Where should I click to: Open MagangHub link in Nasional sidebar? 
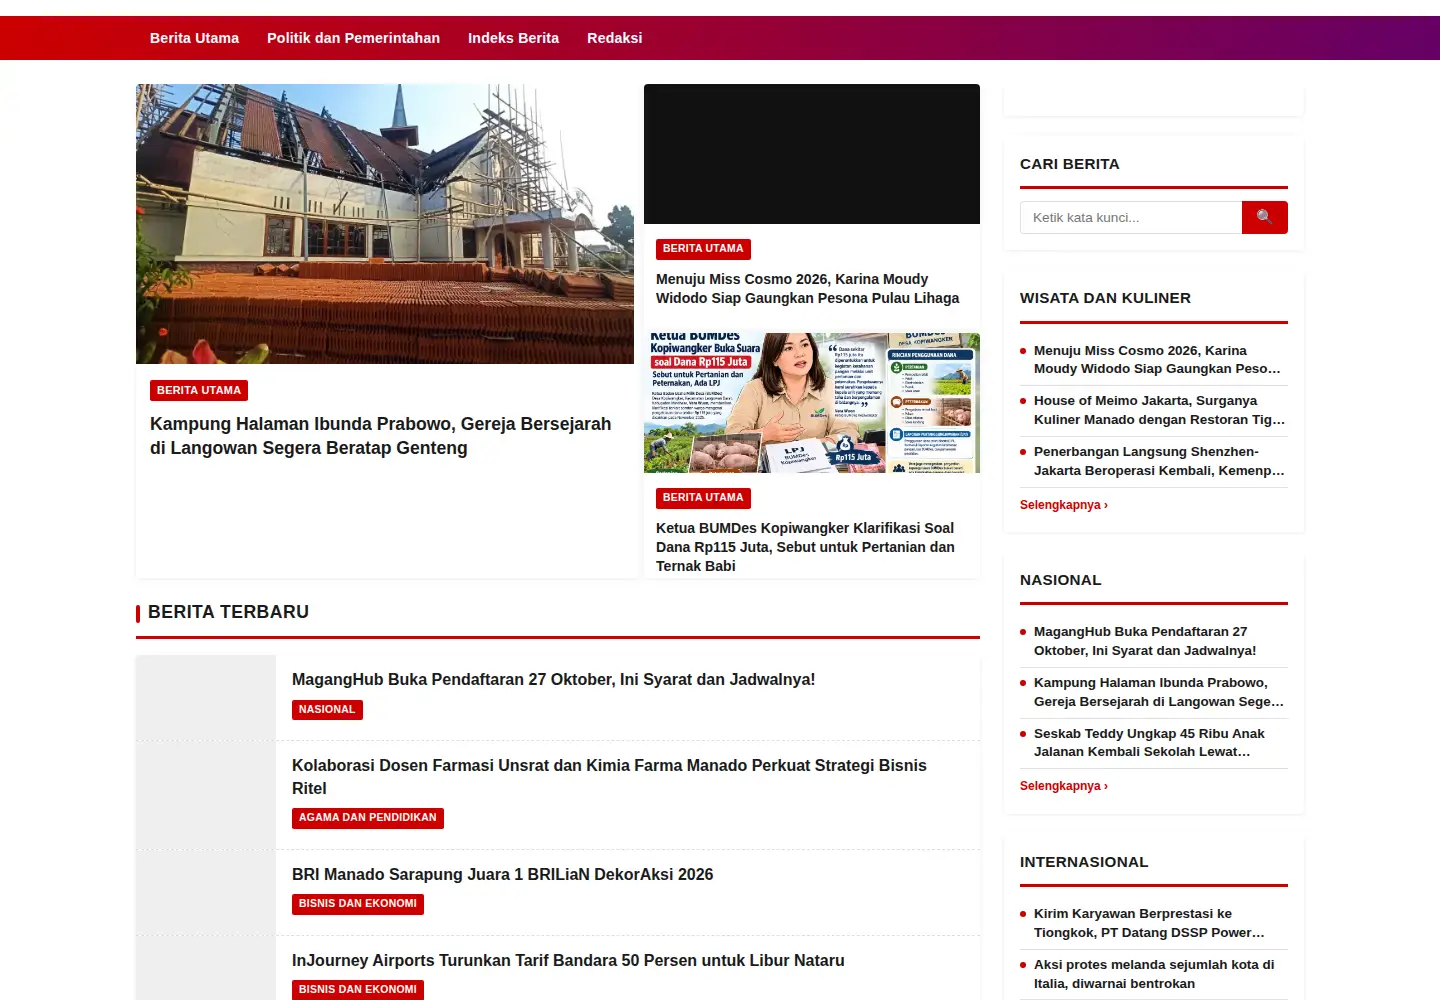click(1145, 641)
